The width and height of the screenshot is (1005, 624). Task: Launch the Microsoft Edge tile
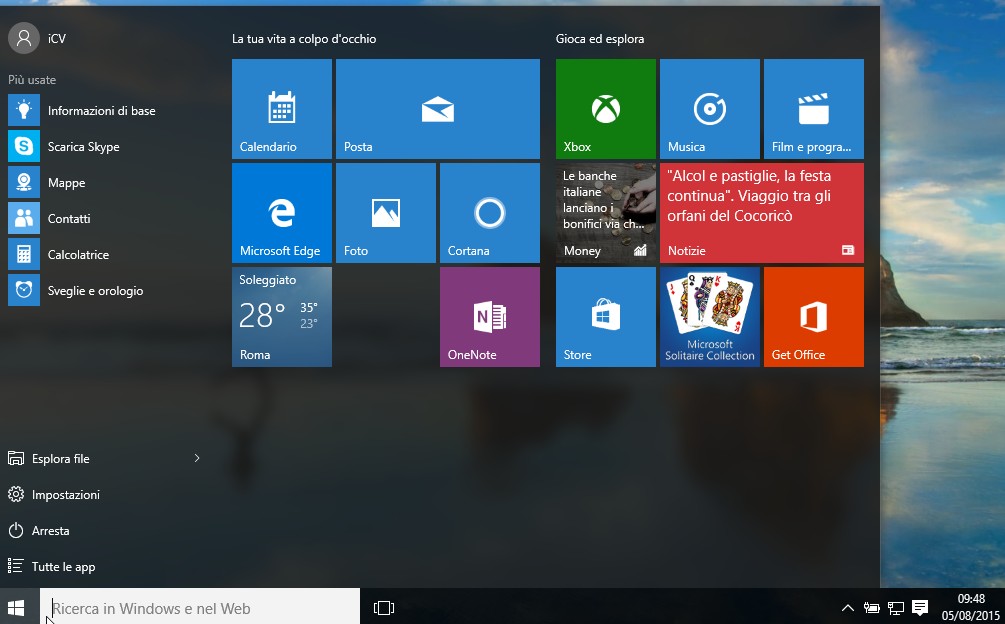coord(282,213)
